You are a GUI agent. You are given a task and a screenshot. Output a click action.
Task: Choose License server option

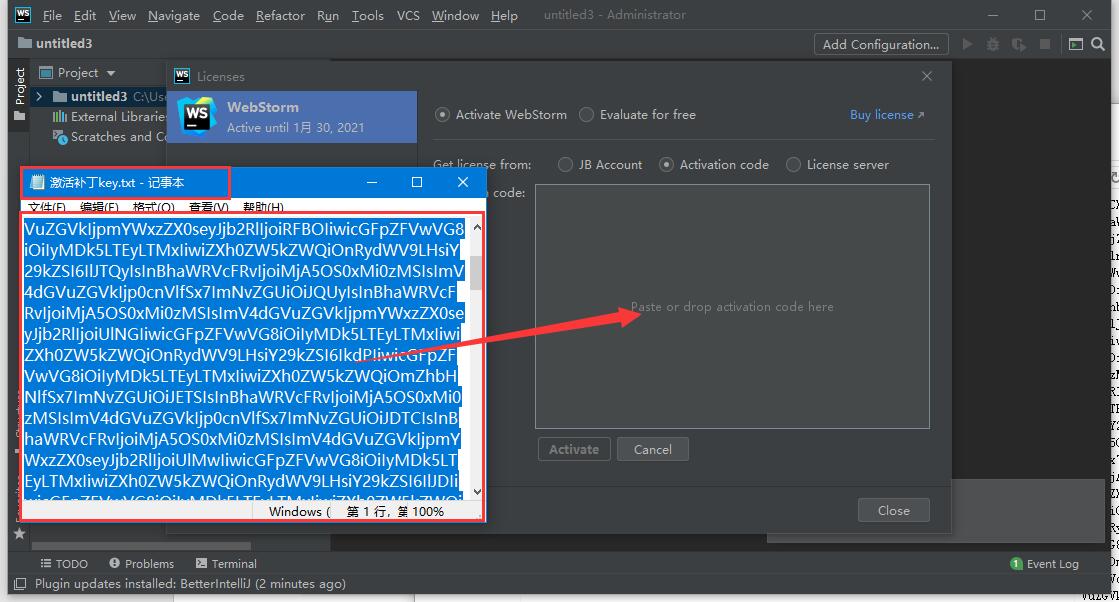(793, 164)
